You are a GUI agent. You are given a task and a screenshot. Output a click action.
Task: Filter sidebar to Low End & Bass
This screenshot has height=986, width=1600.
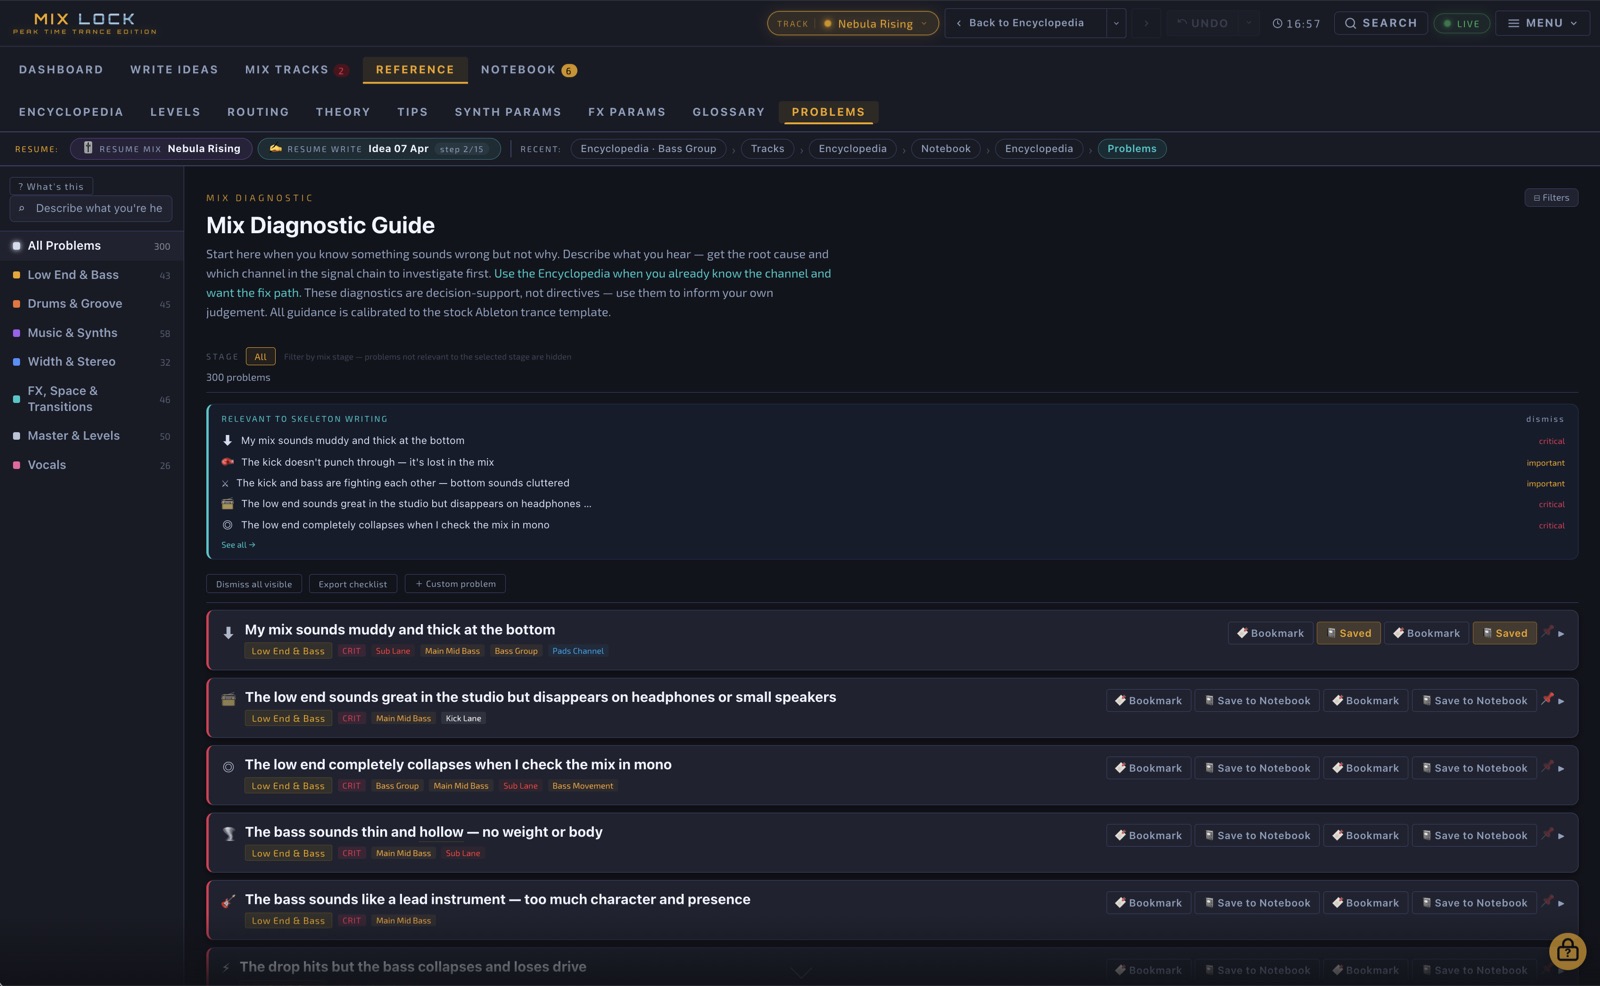(x=91, y=274)
